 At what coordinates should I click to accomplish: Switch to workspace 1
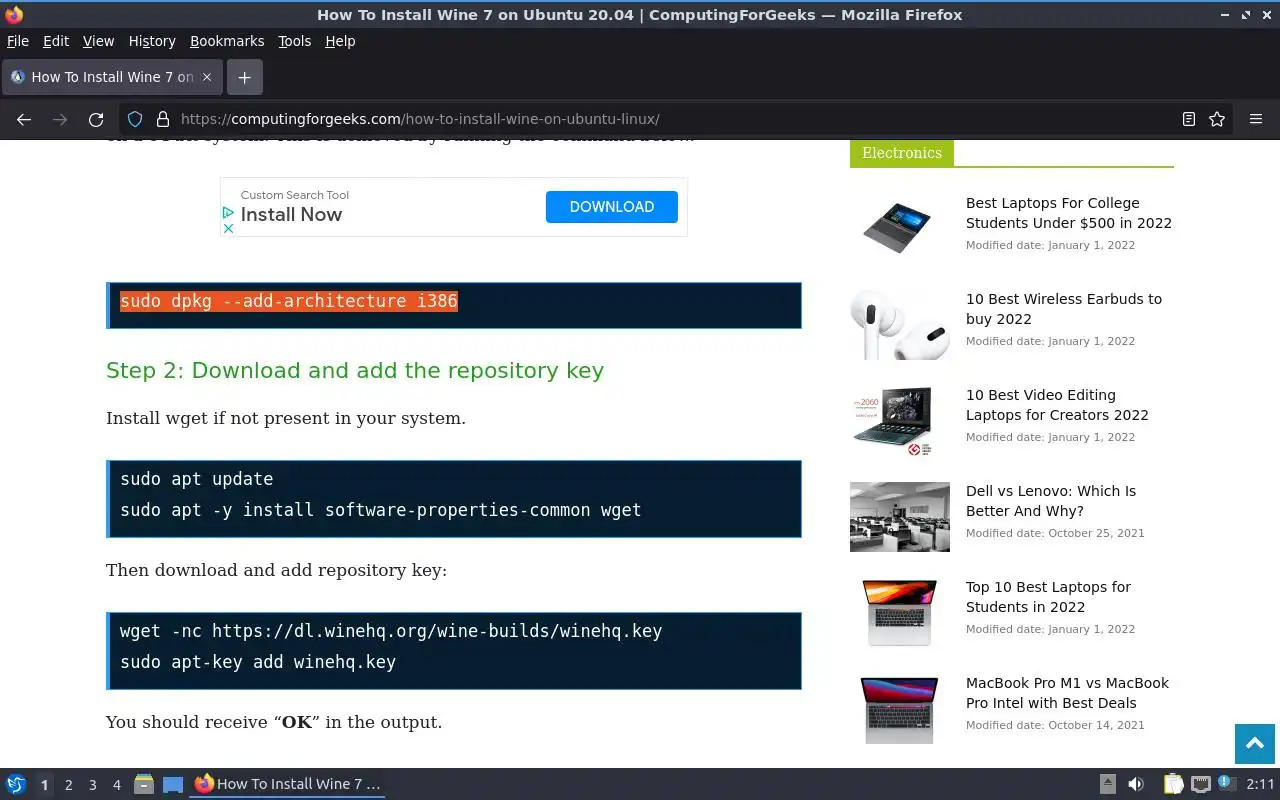(44, 785)
